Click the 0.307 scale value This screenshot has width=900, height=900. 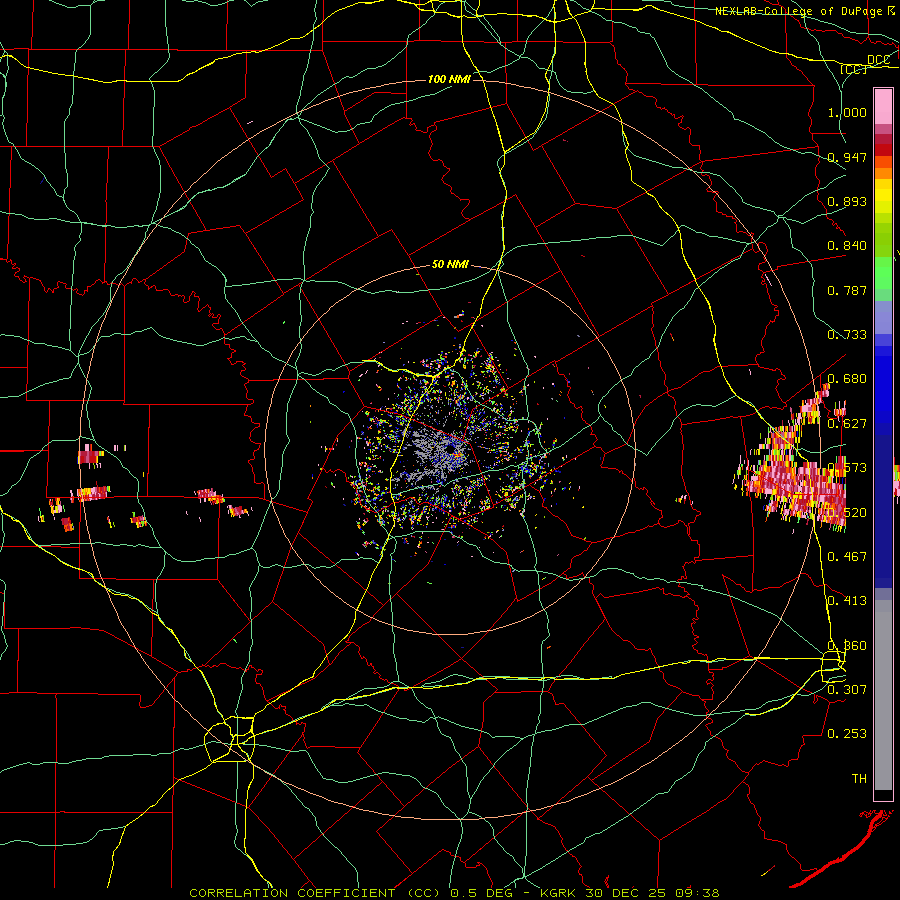(847, 689)
